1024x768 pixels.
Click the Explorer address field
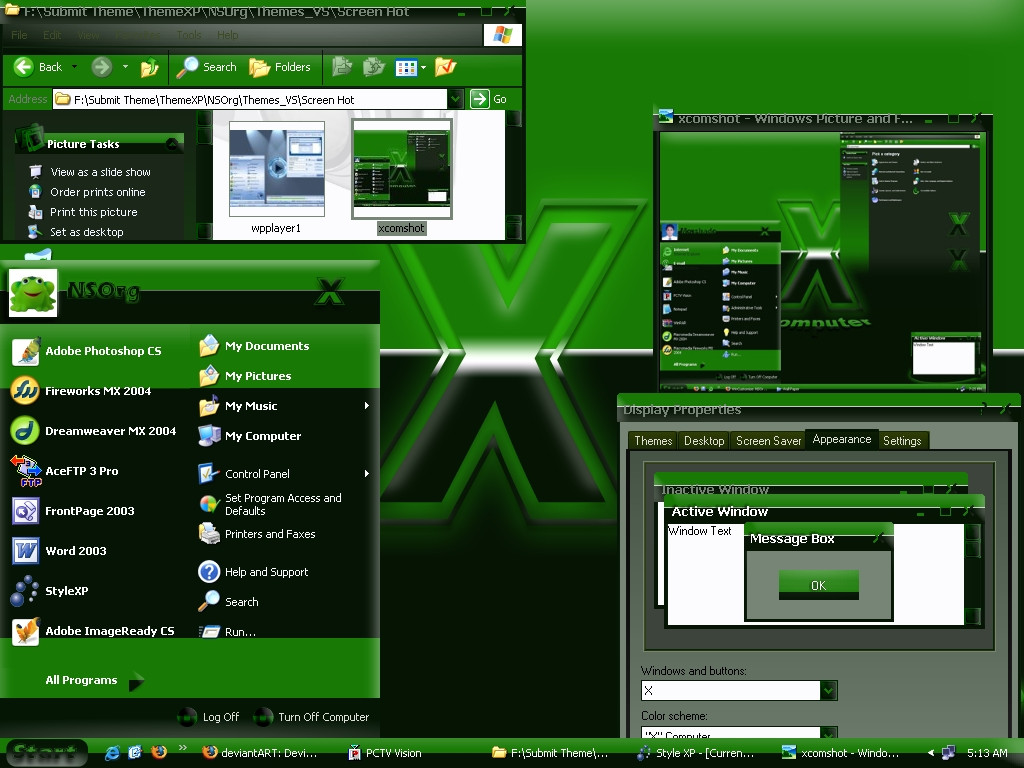point(250,99)
